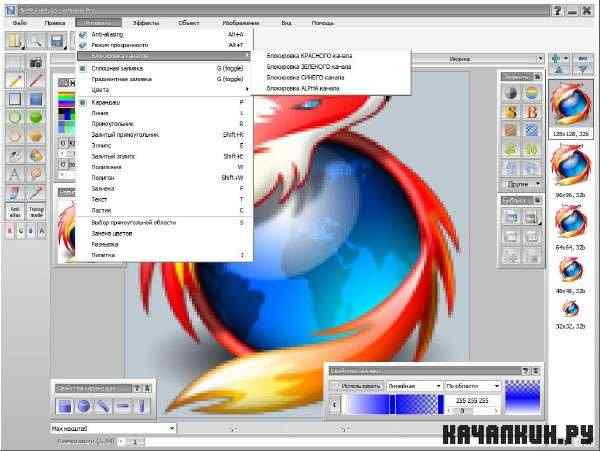The height and width of the screenshot is (451, 600).
Task: Click the orange letter S effect icon
Action: tap(511, 112)
